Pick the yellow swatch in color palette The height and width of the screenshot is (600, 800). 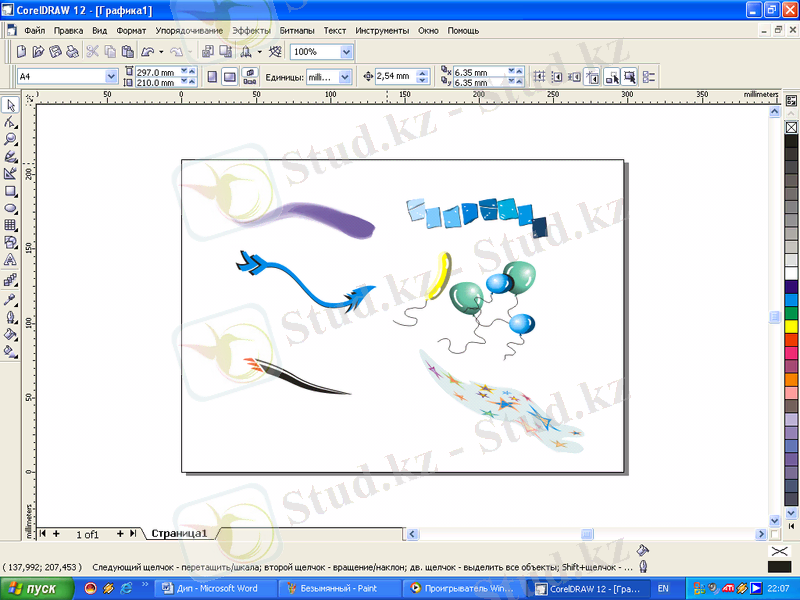coord(790,326)
